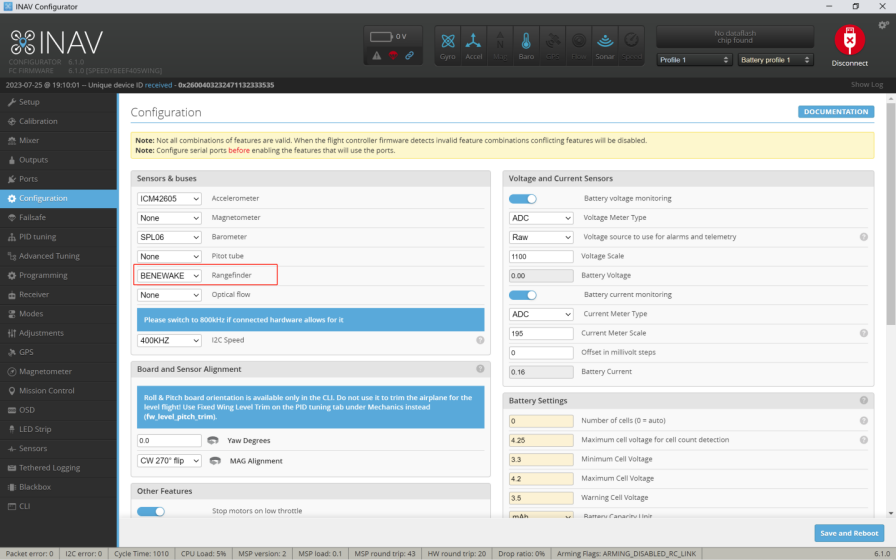Screen dimensions: 896x560
Task: Click the vertical scrollbar of Configuration page
Action: (x=890, y=214)
